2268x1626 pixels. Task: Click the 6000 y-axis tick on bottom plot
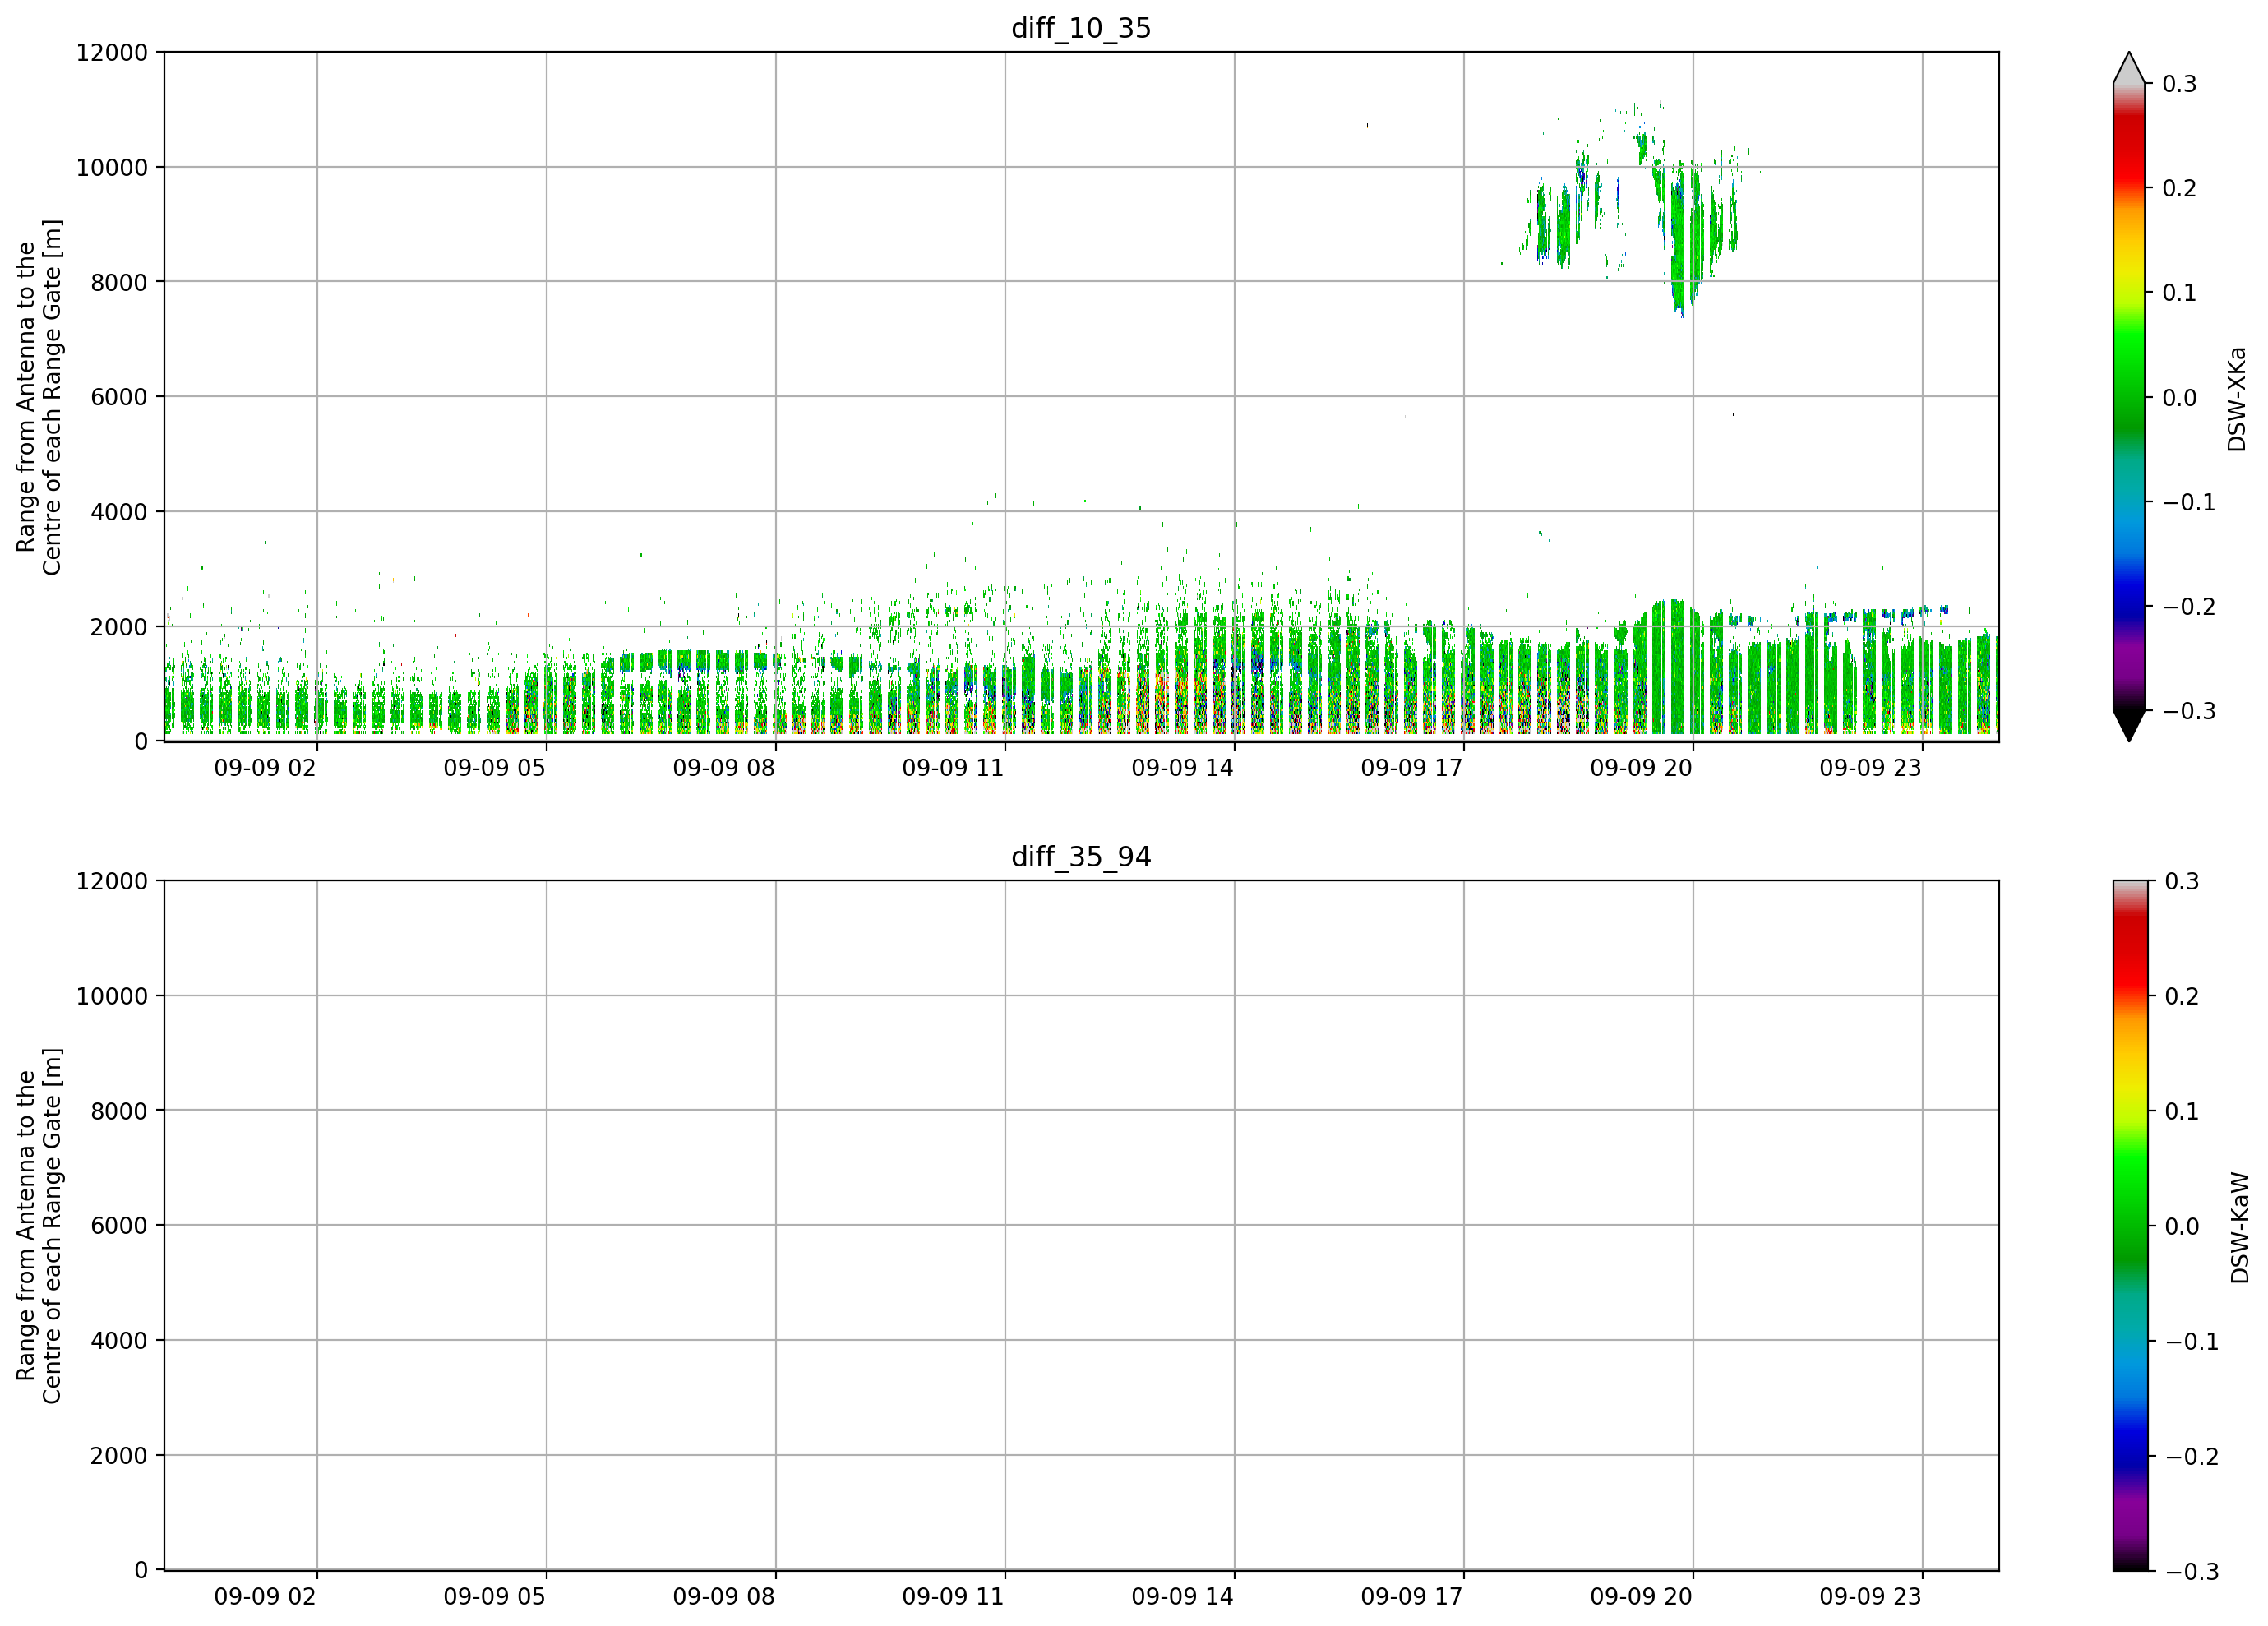pos(119,1226)
